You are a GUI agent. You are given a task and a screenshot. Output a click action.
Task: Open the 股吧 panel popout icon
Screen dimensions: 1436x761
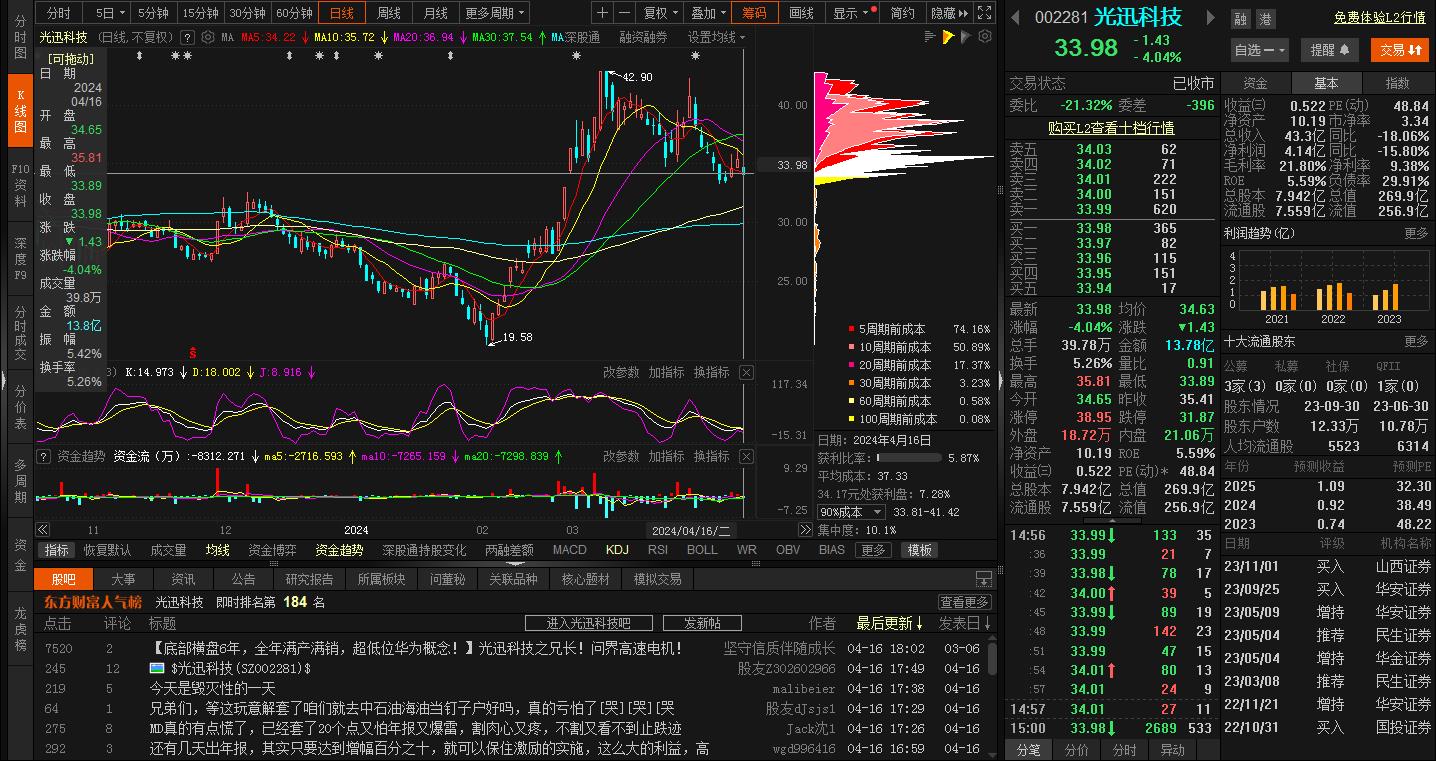pyautogui.click(x=984, y=579)
